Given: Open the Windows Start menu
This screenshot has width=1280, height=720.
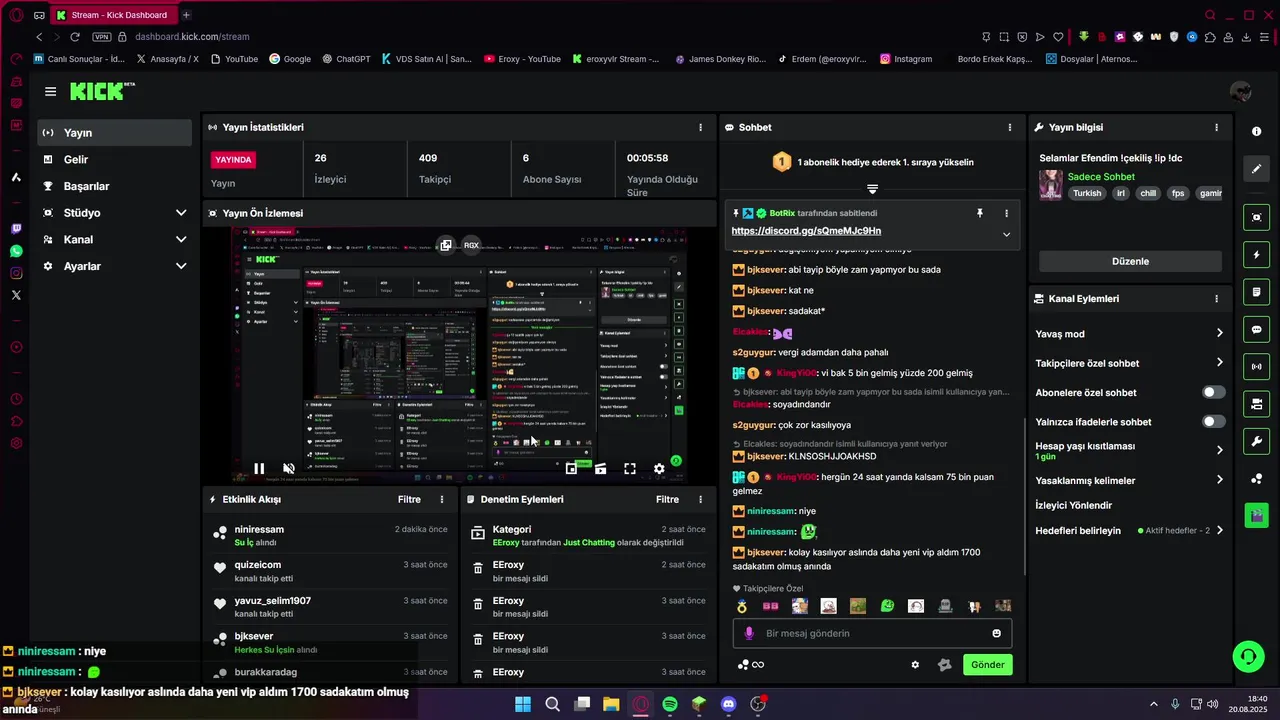Looking at the screenshot, I should (523, 704).
